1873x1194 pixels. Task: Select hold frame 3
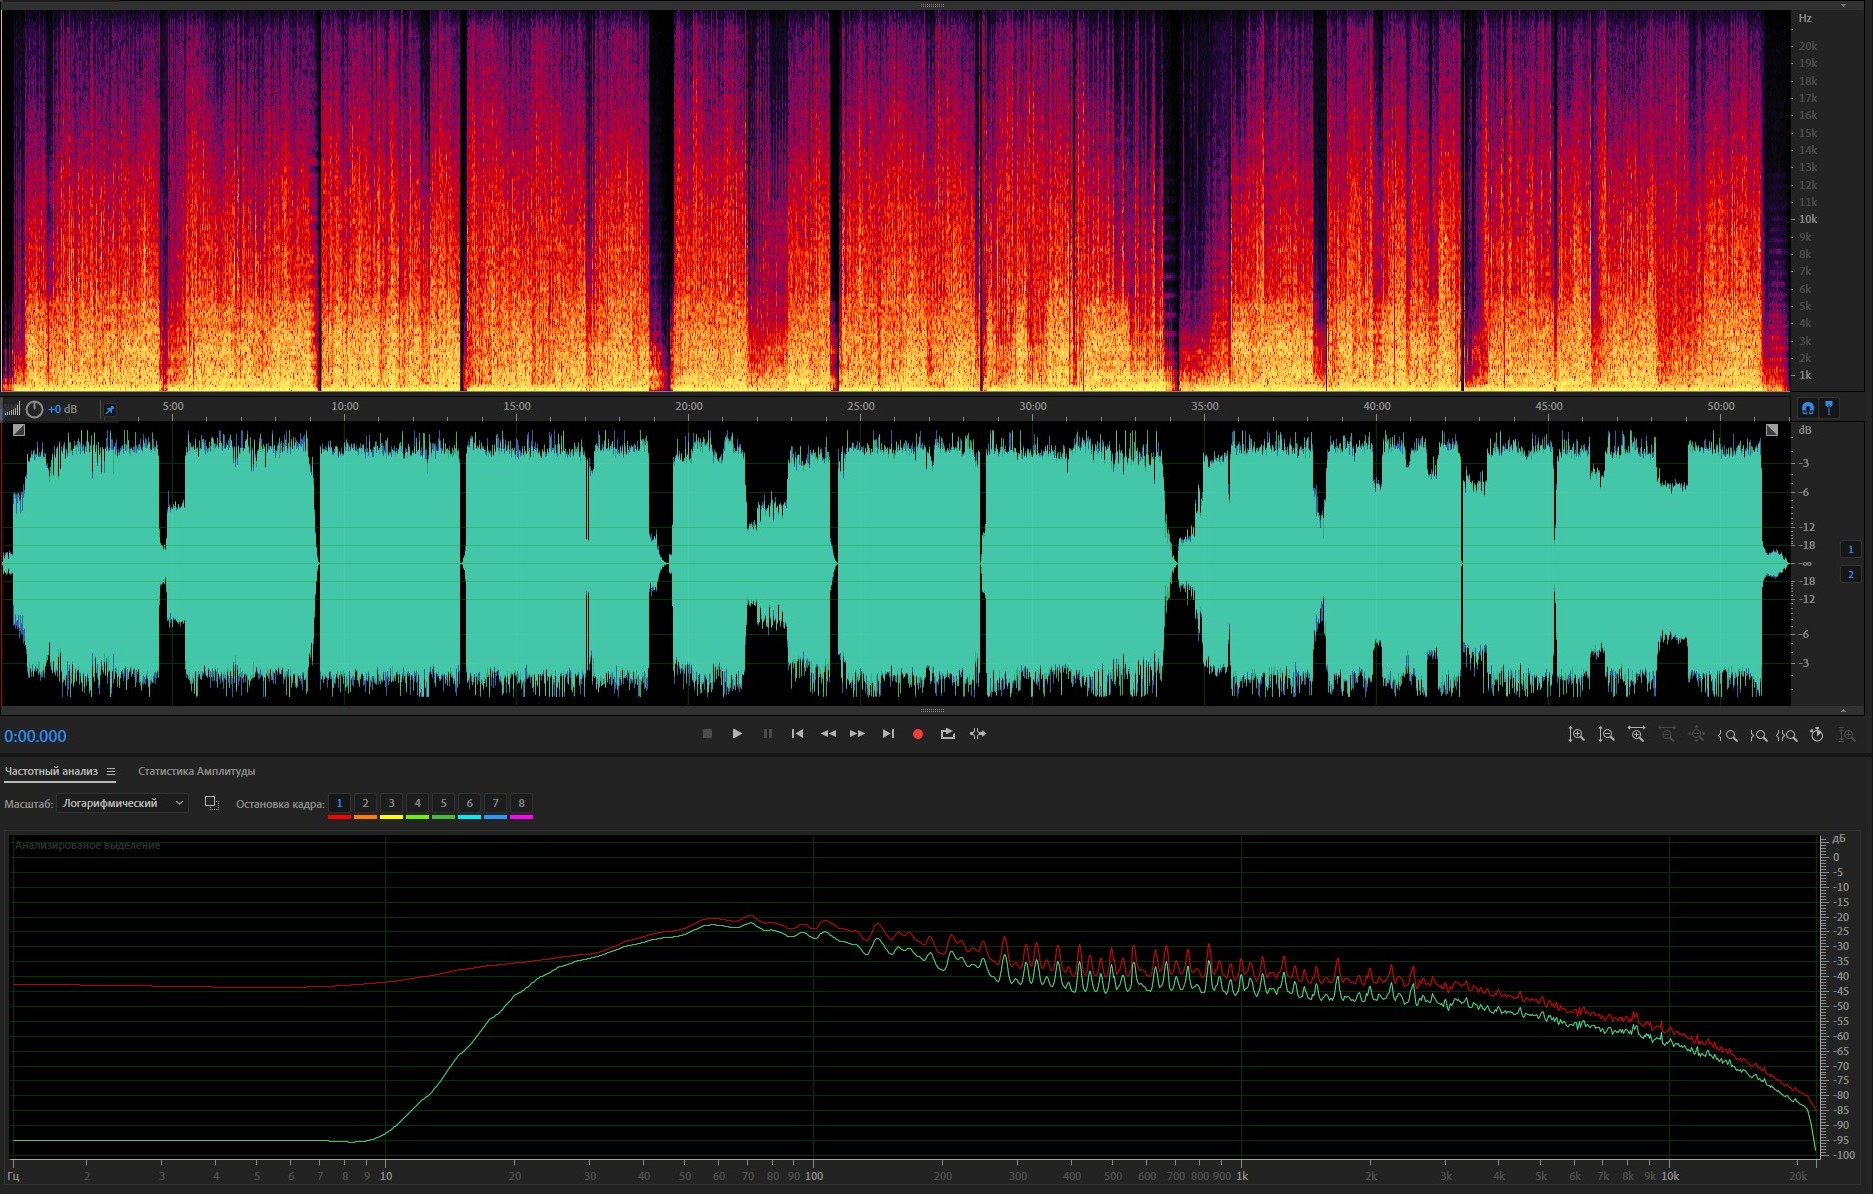click(391, 803)
